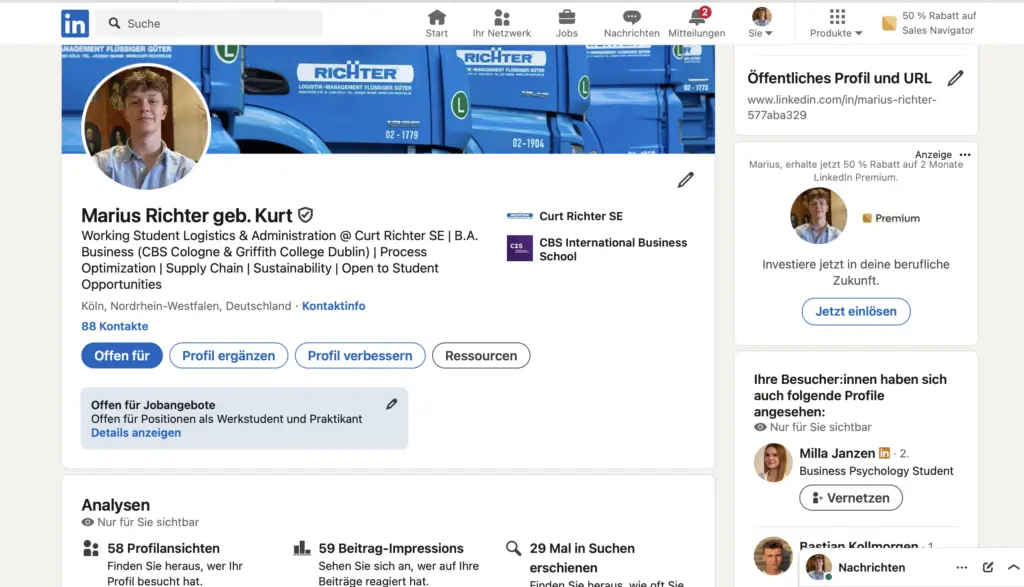
Task: Expand the Produkte apps menu
Action: coord(837,24)
